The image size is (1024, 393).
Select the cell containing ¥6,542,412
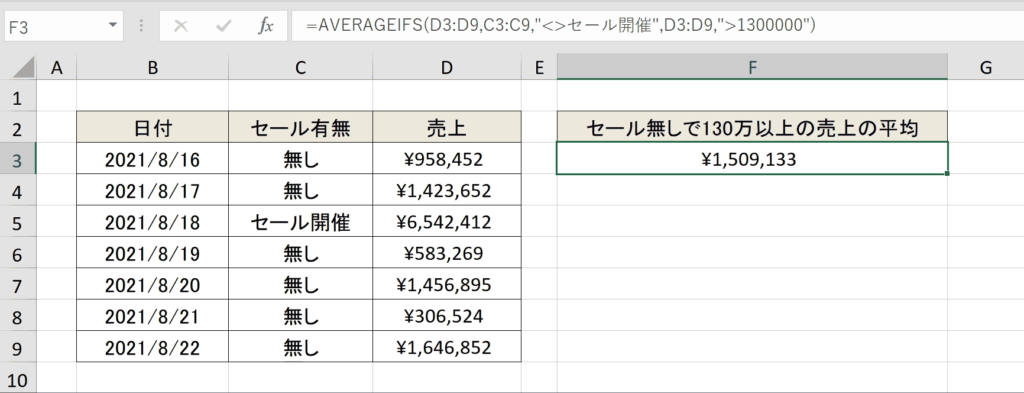pos(447,223)
